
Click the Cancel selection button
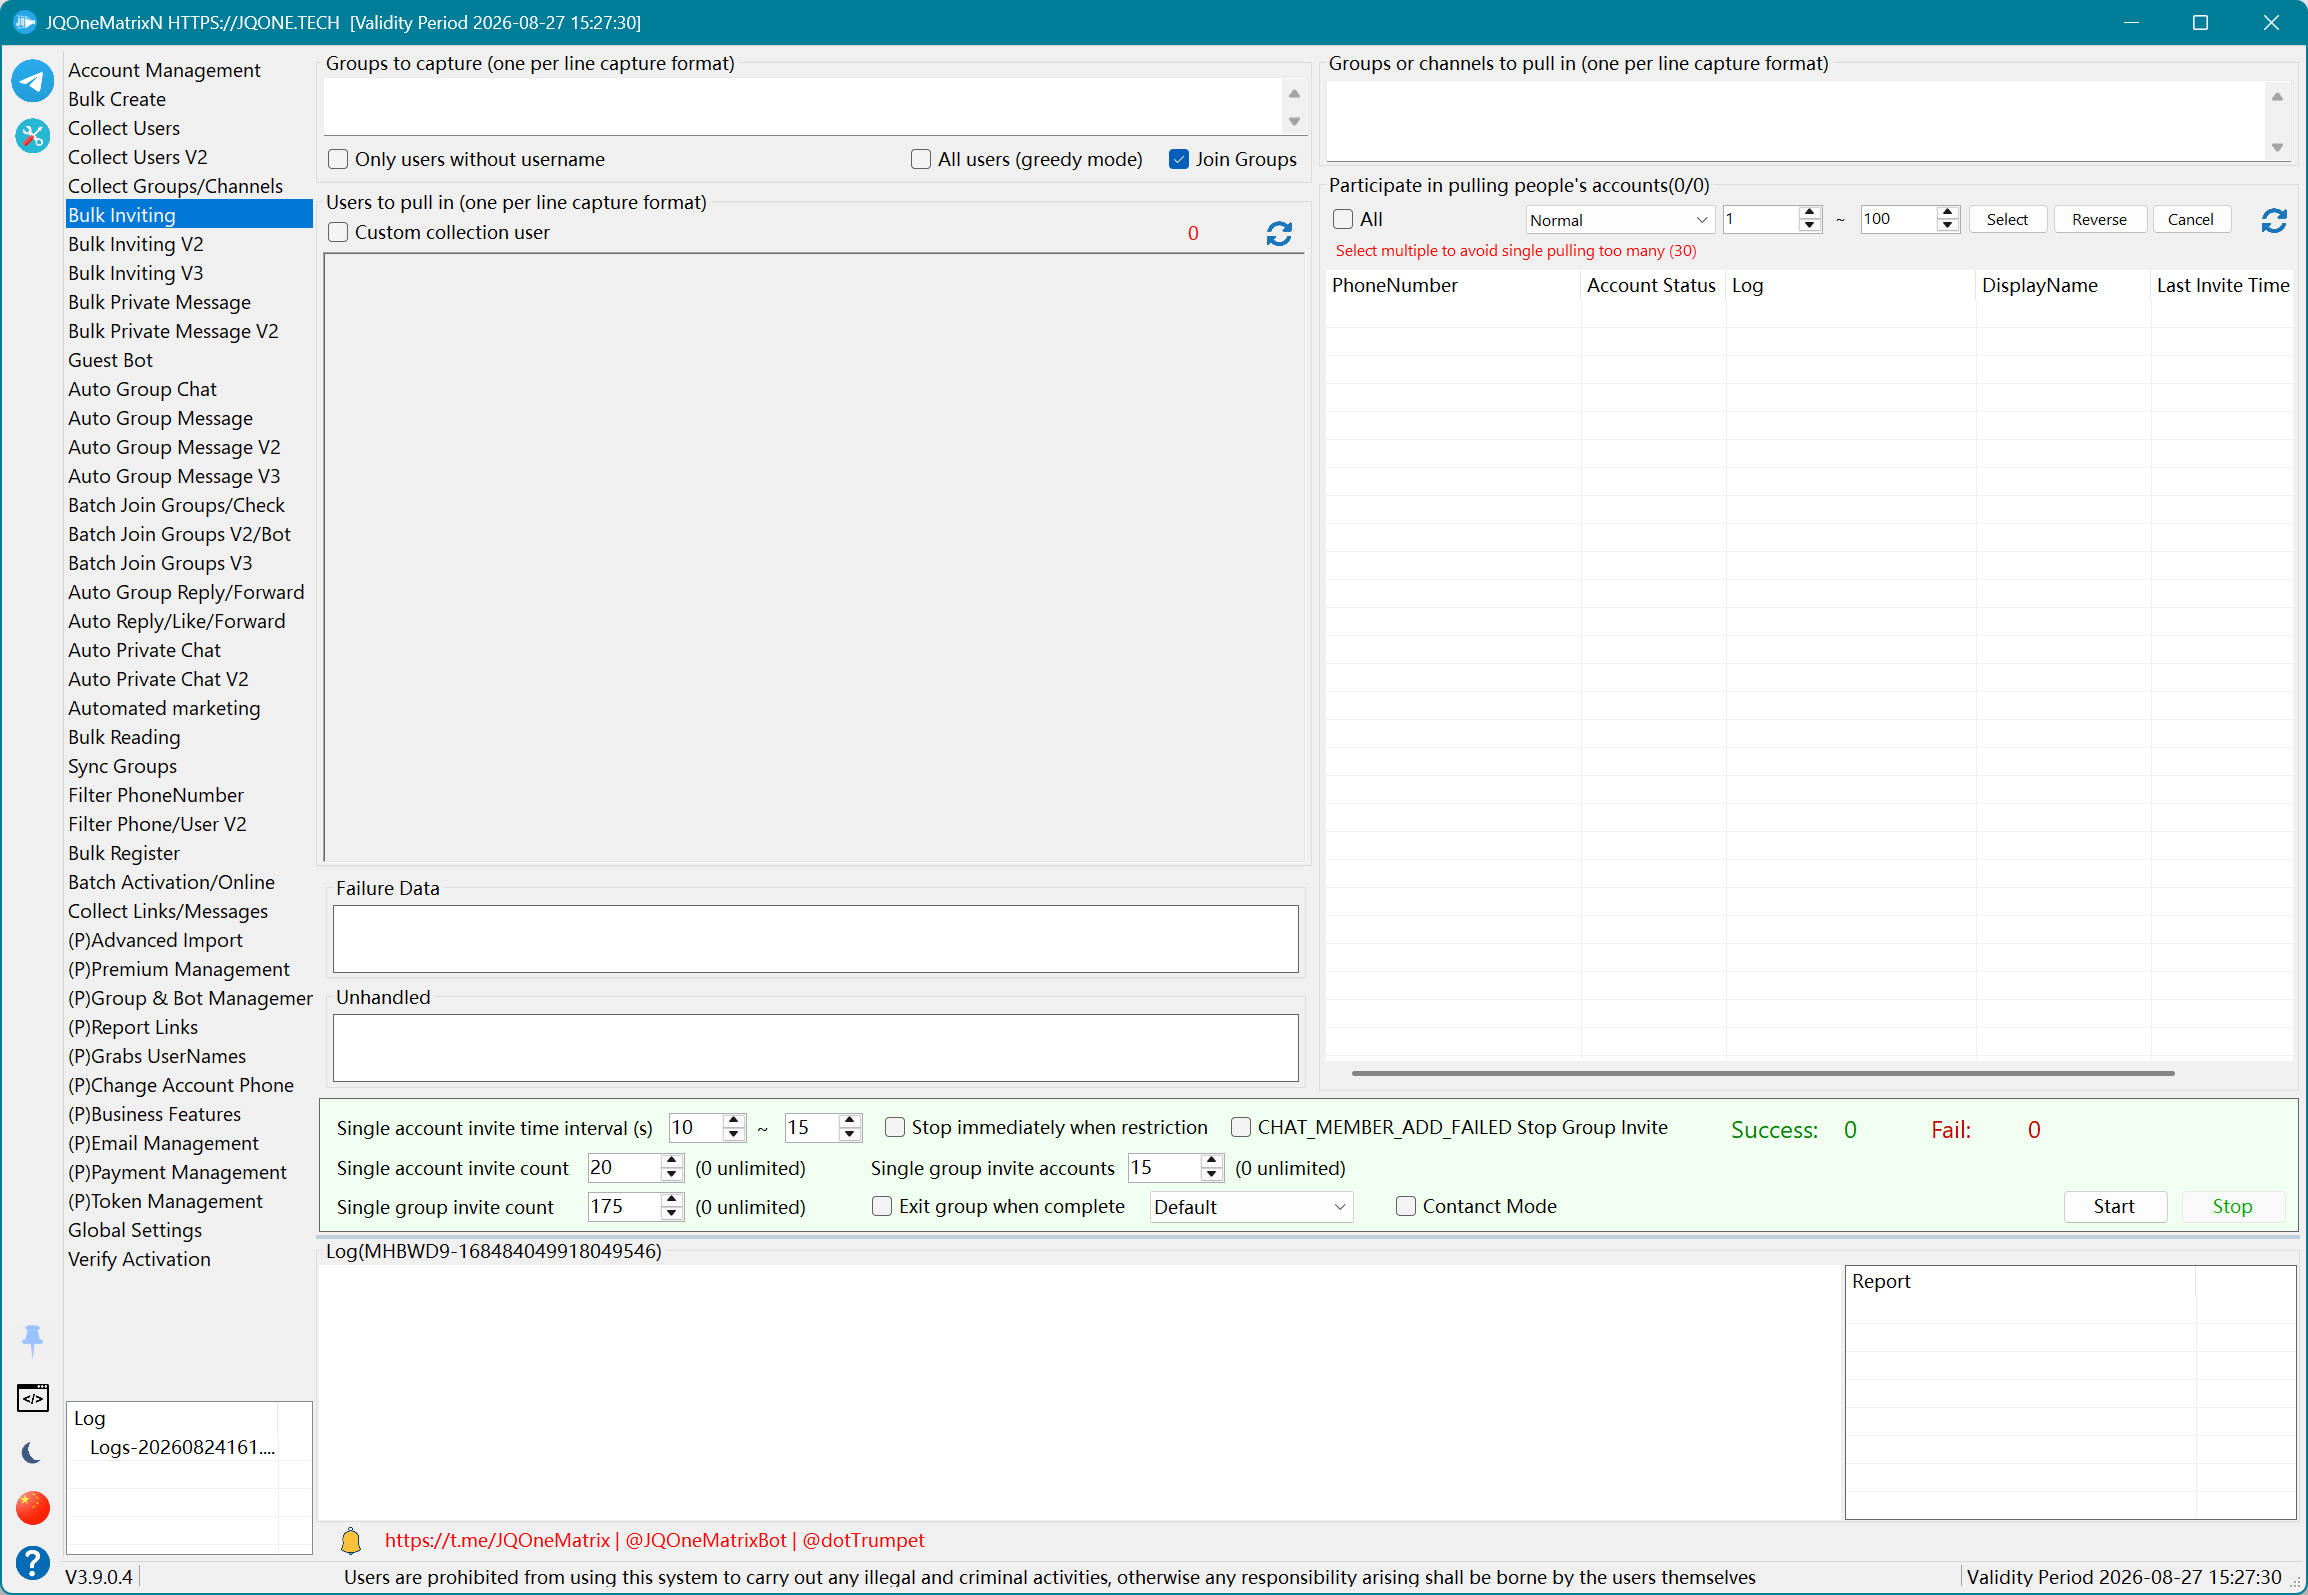click(2190, 219)
